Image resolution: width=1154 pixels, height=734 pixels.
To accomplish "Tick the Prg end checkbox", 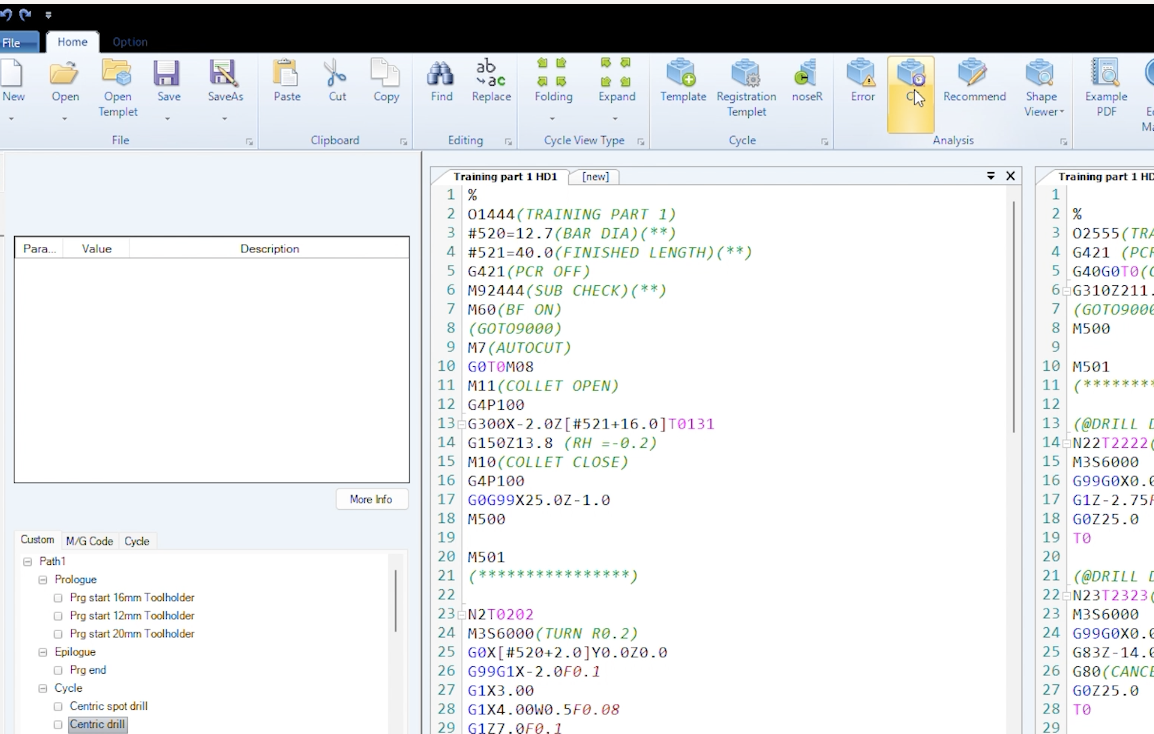I will [59, 670].
